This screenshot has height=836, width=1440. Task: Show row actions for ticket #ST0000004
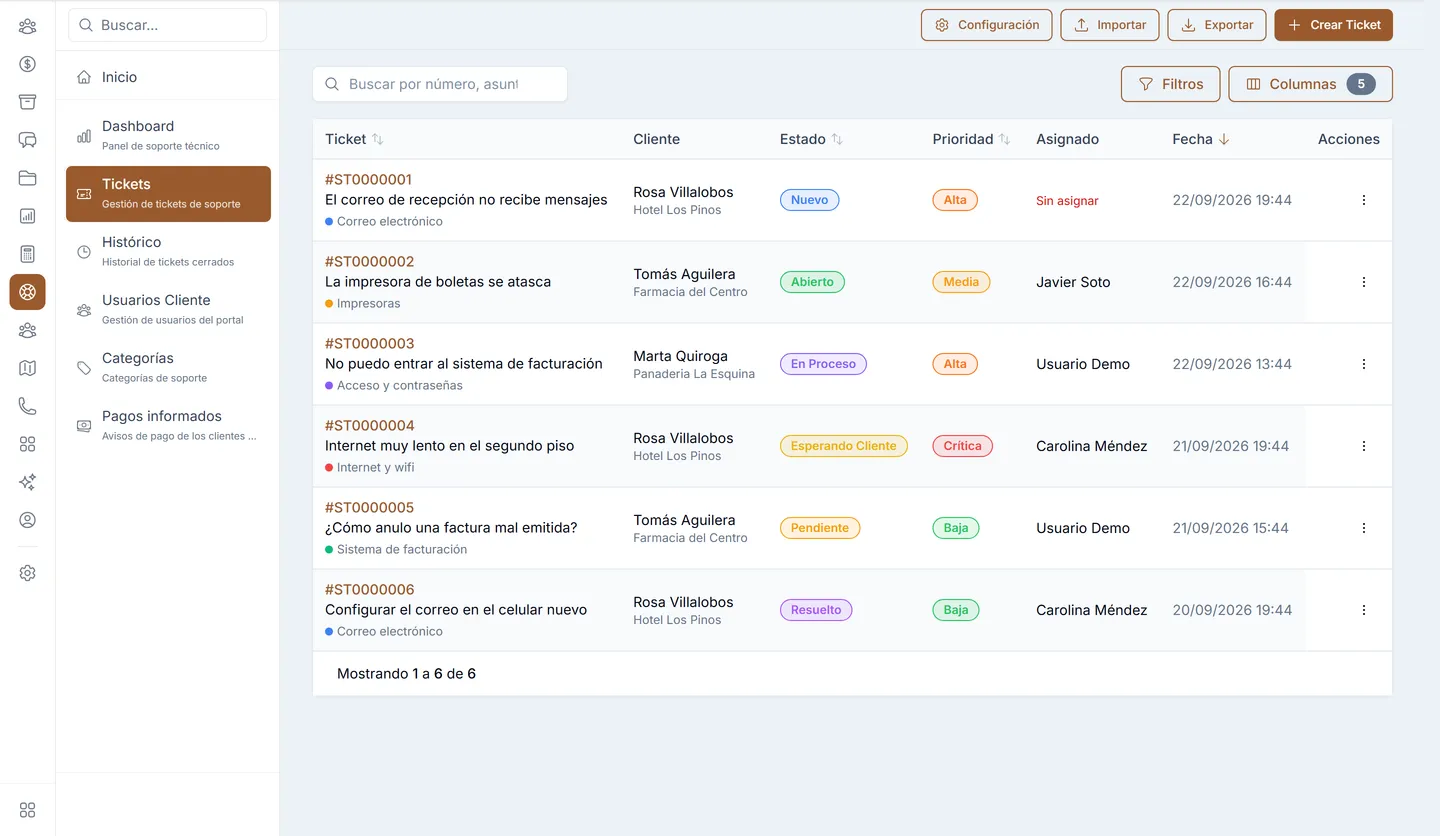pos(1364,446)
